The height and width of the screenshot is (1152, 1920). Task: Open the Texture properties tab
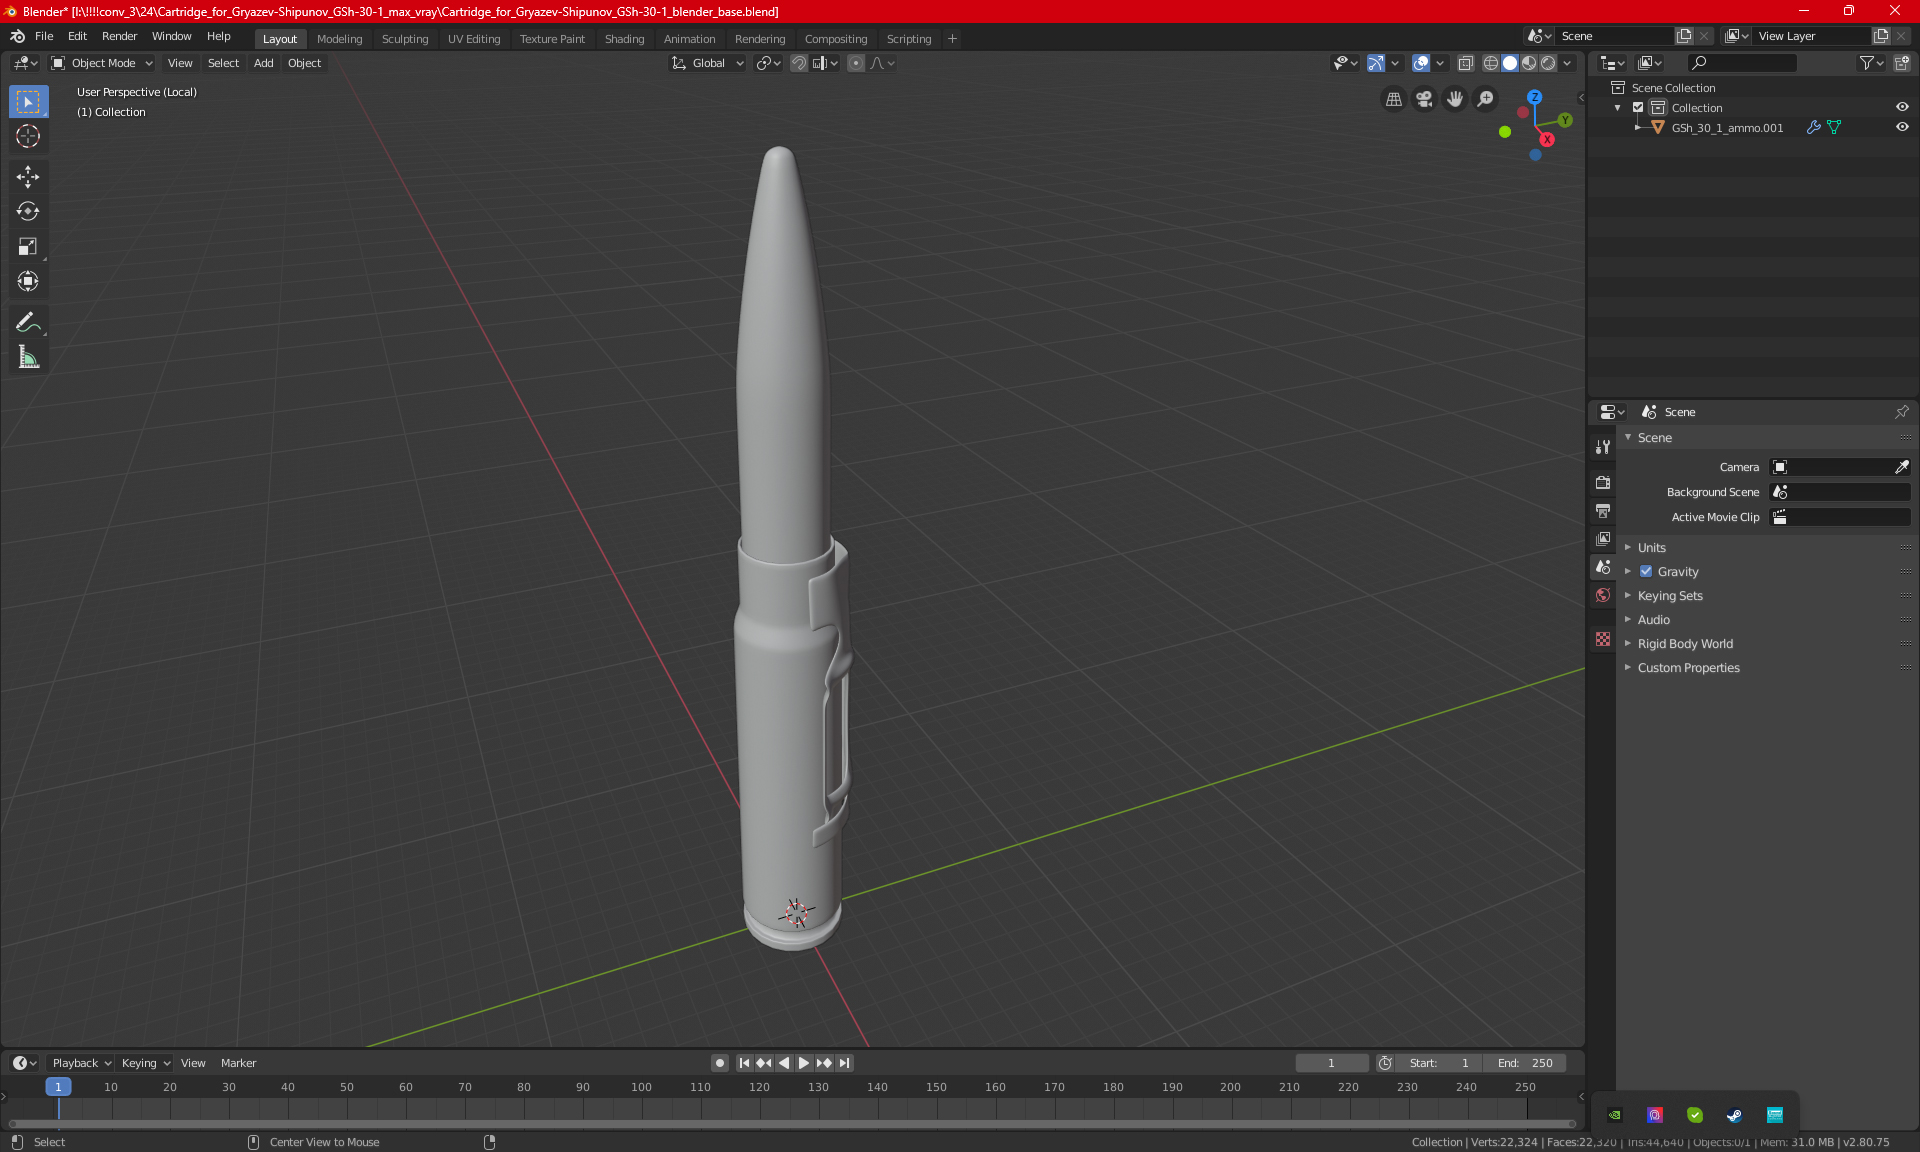[1603, 639]
